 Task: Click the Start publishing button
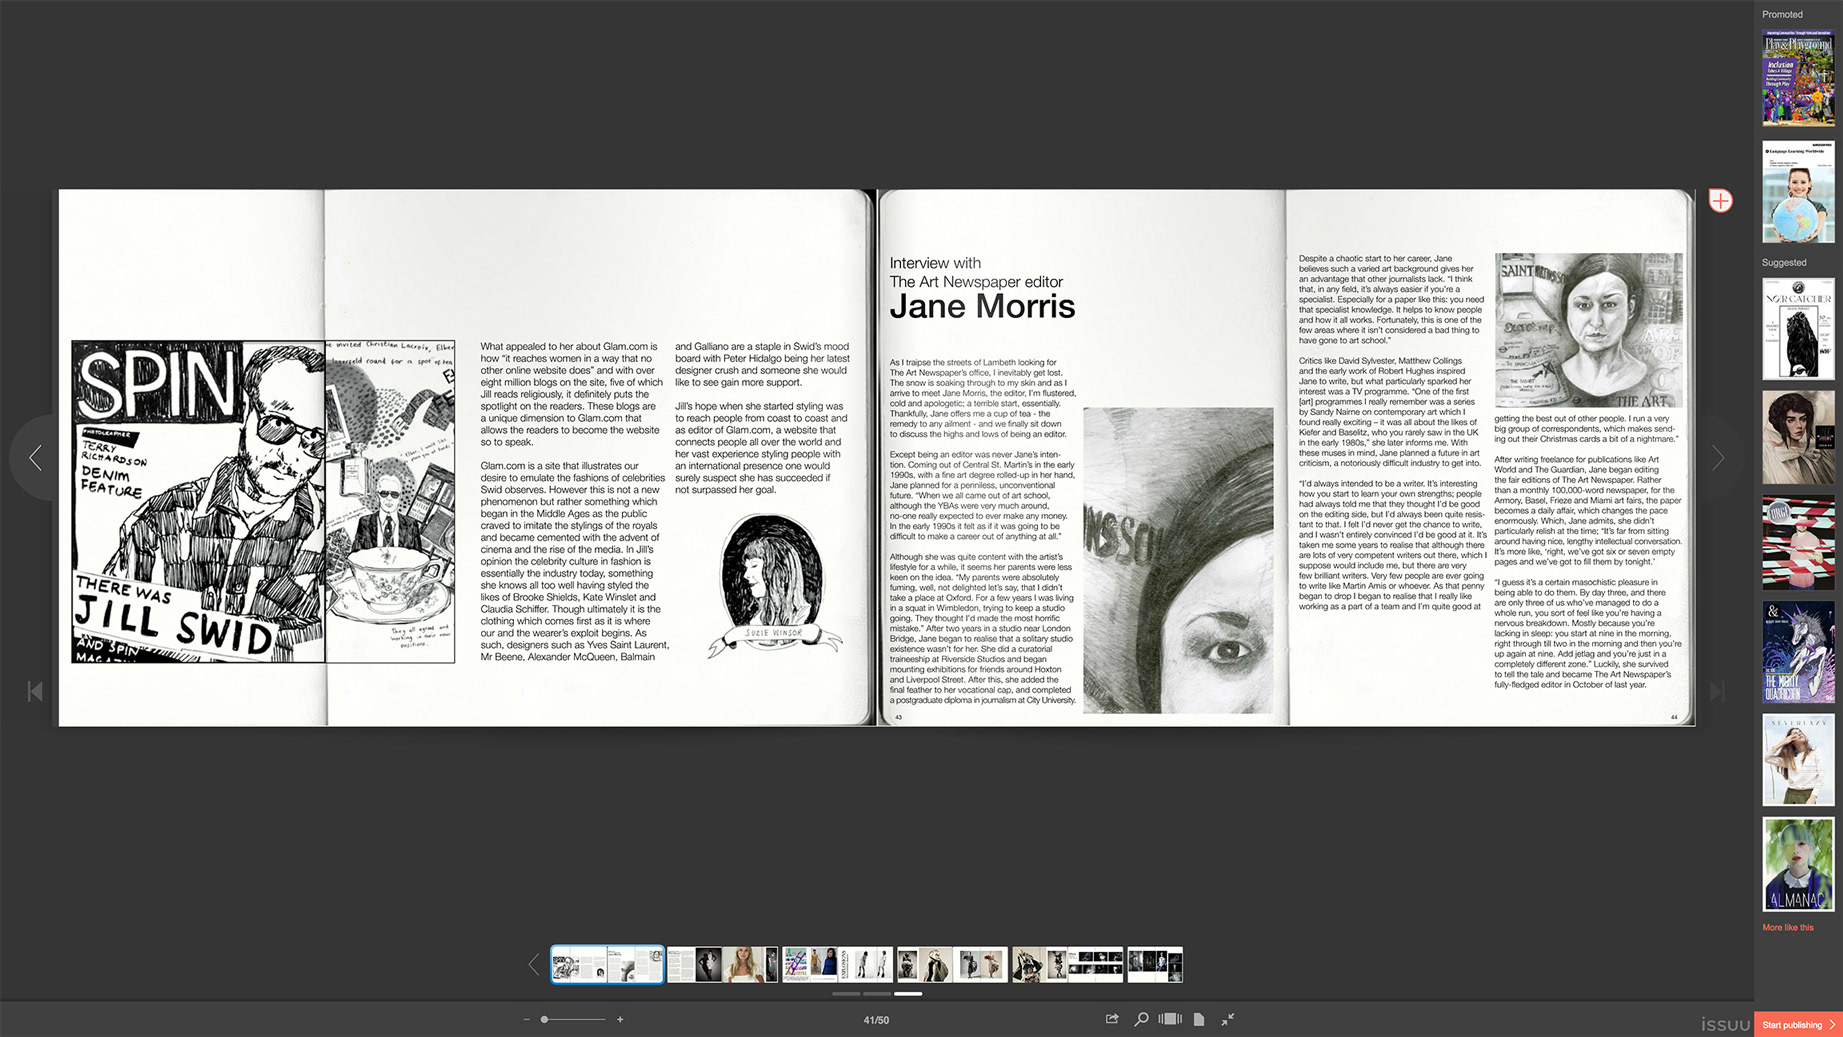(x=1798, y=1024)
